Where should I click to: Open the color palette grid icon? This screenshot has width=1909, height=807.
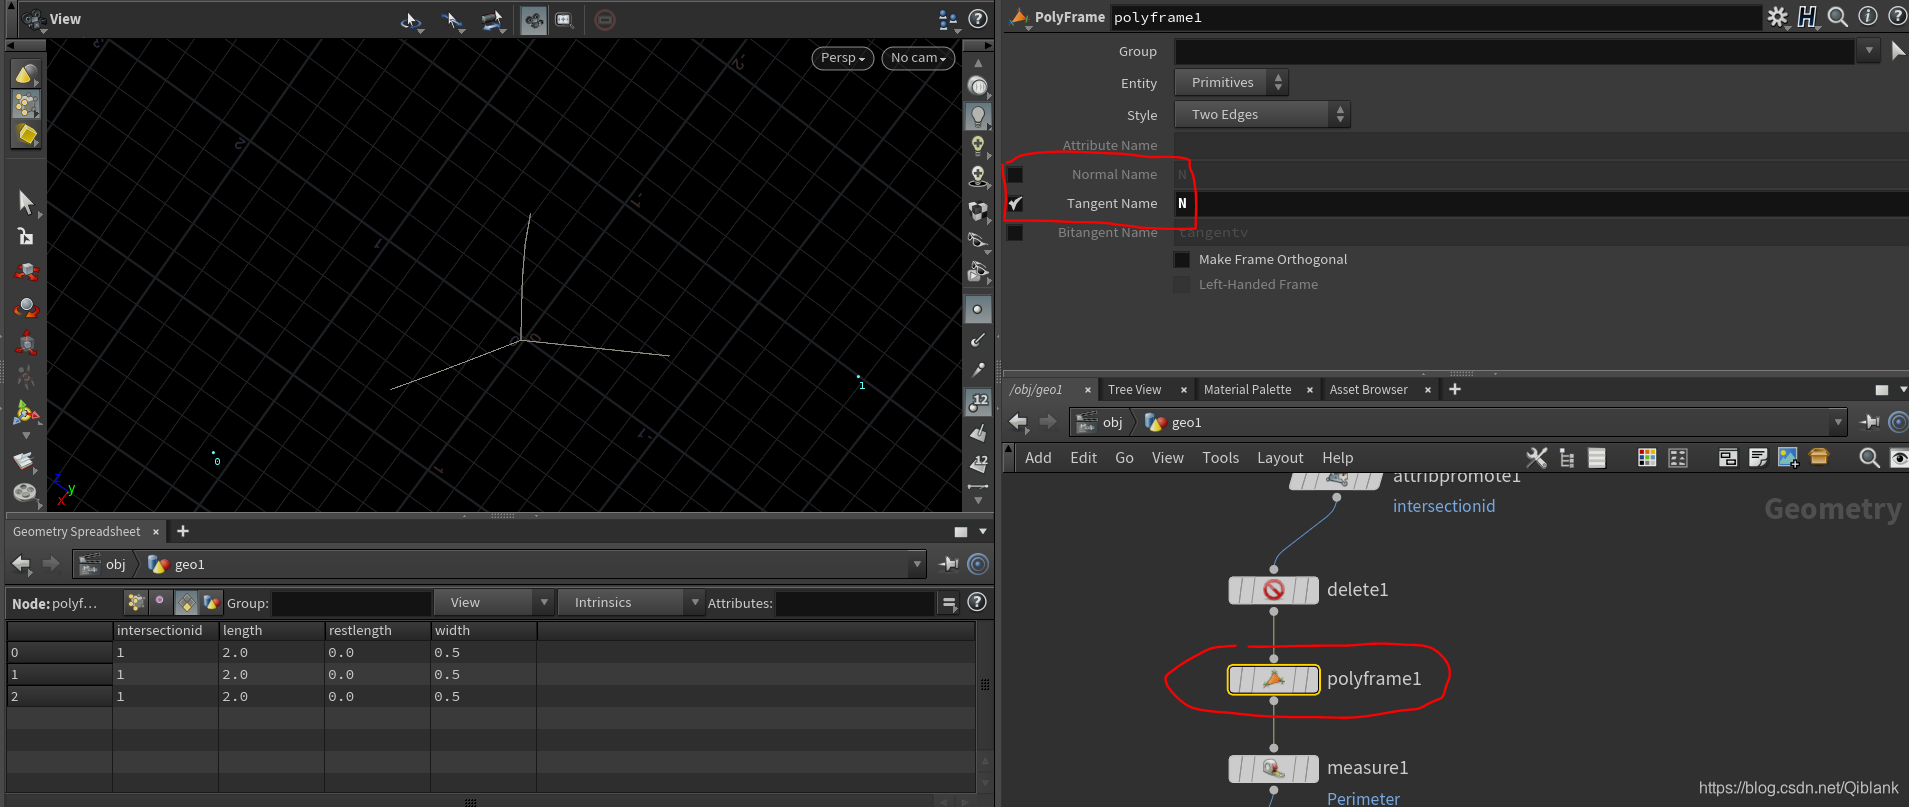1647,458
